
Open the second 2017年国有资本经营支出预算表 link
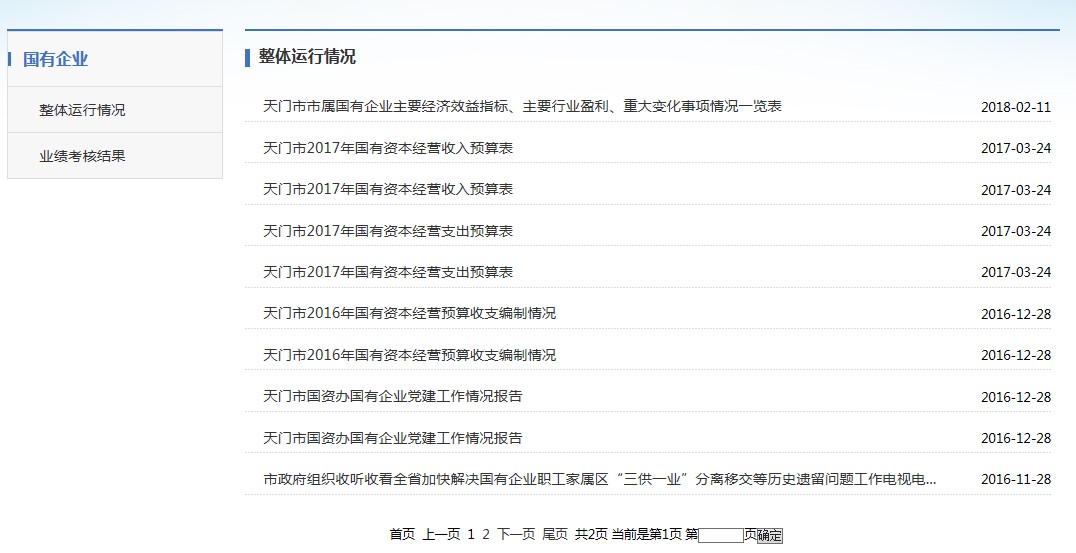coord(387,272)
